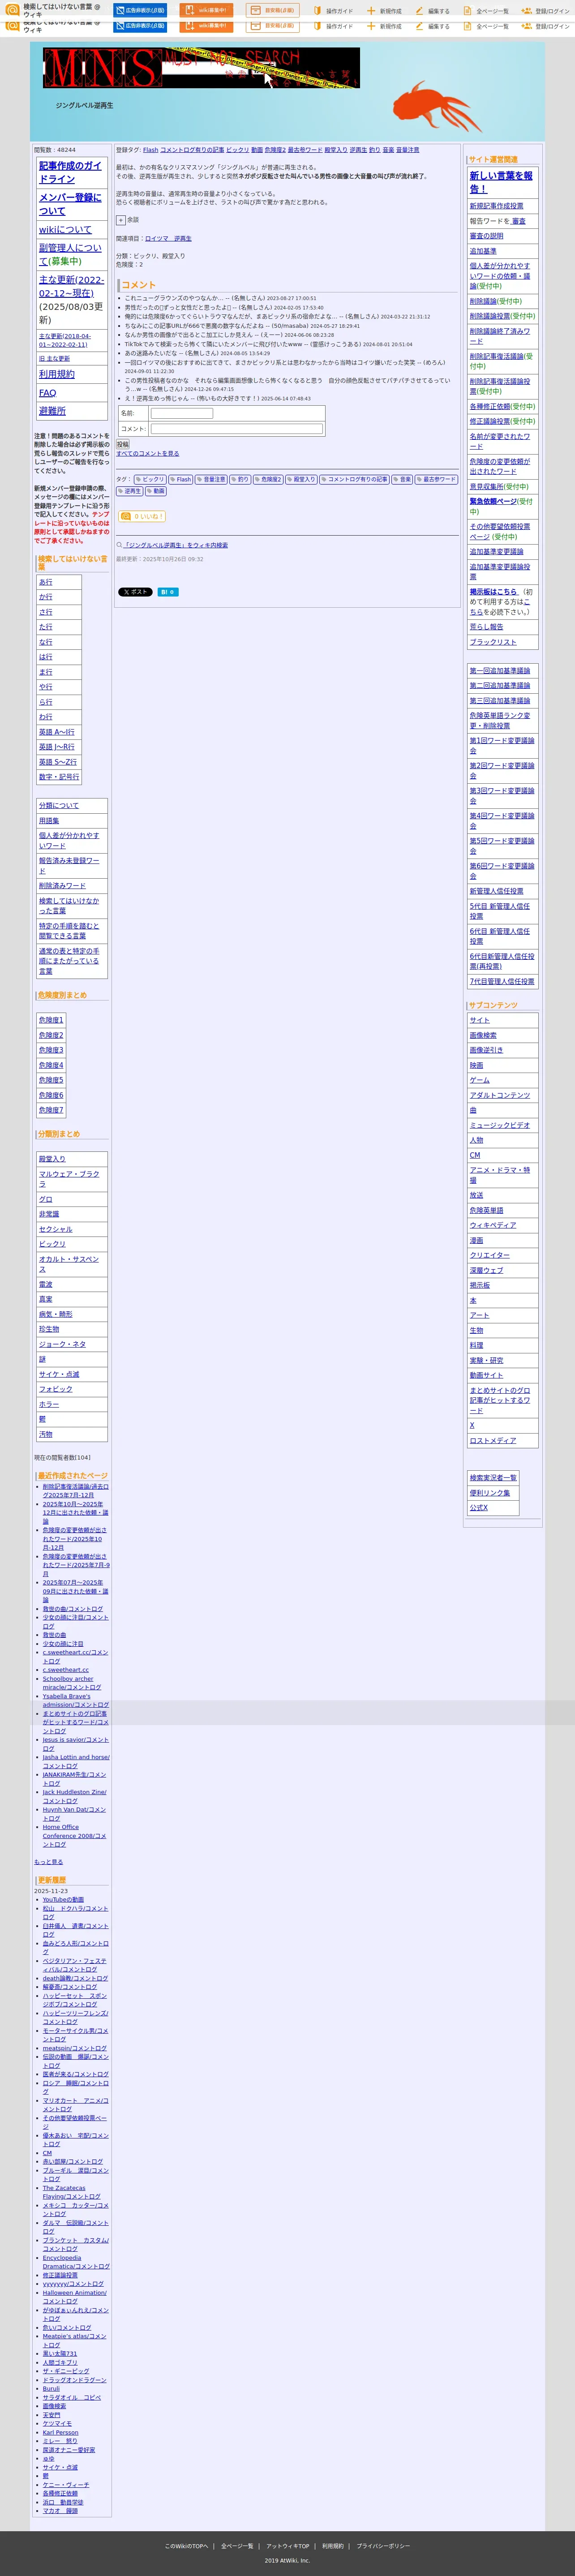Image resolution: width=575 pixels, height=2576 pixels.
Task: Click 登録/ログイン in the topmost header row
Action: [x=546, y=11]
